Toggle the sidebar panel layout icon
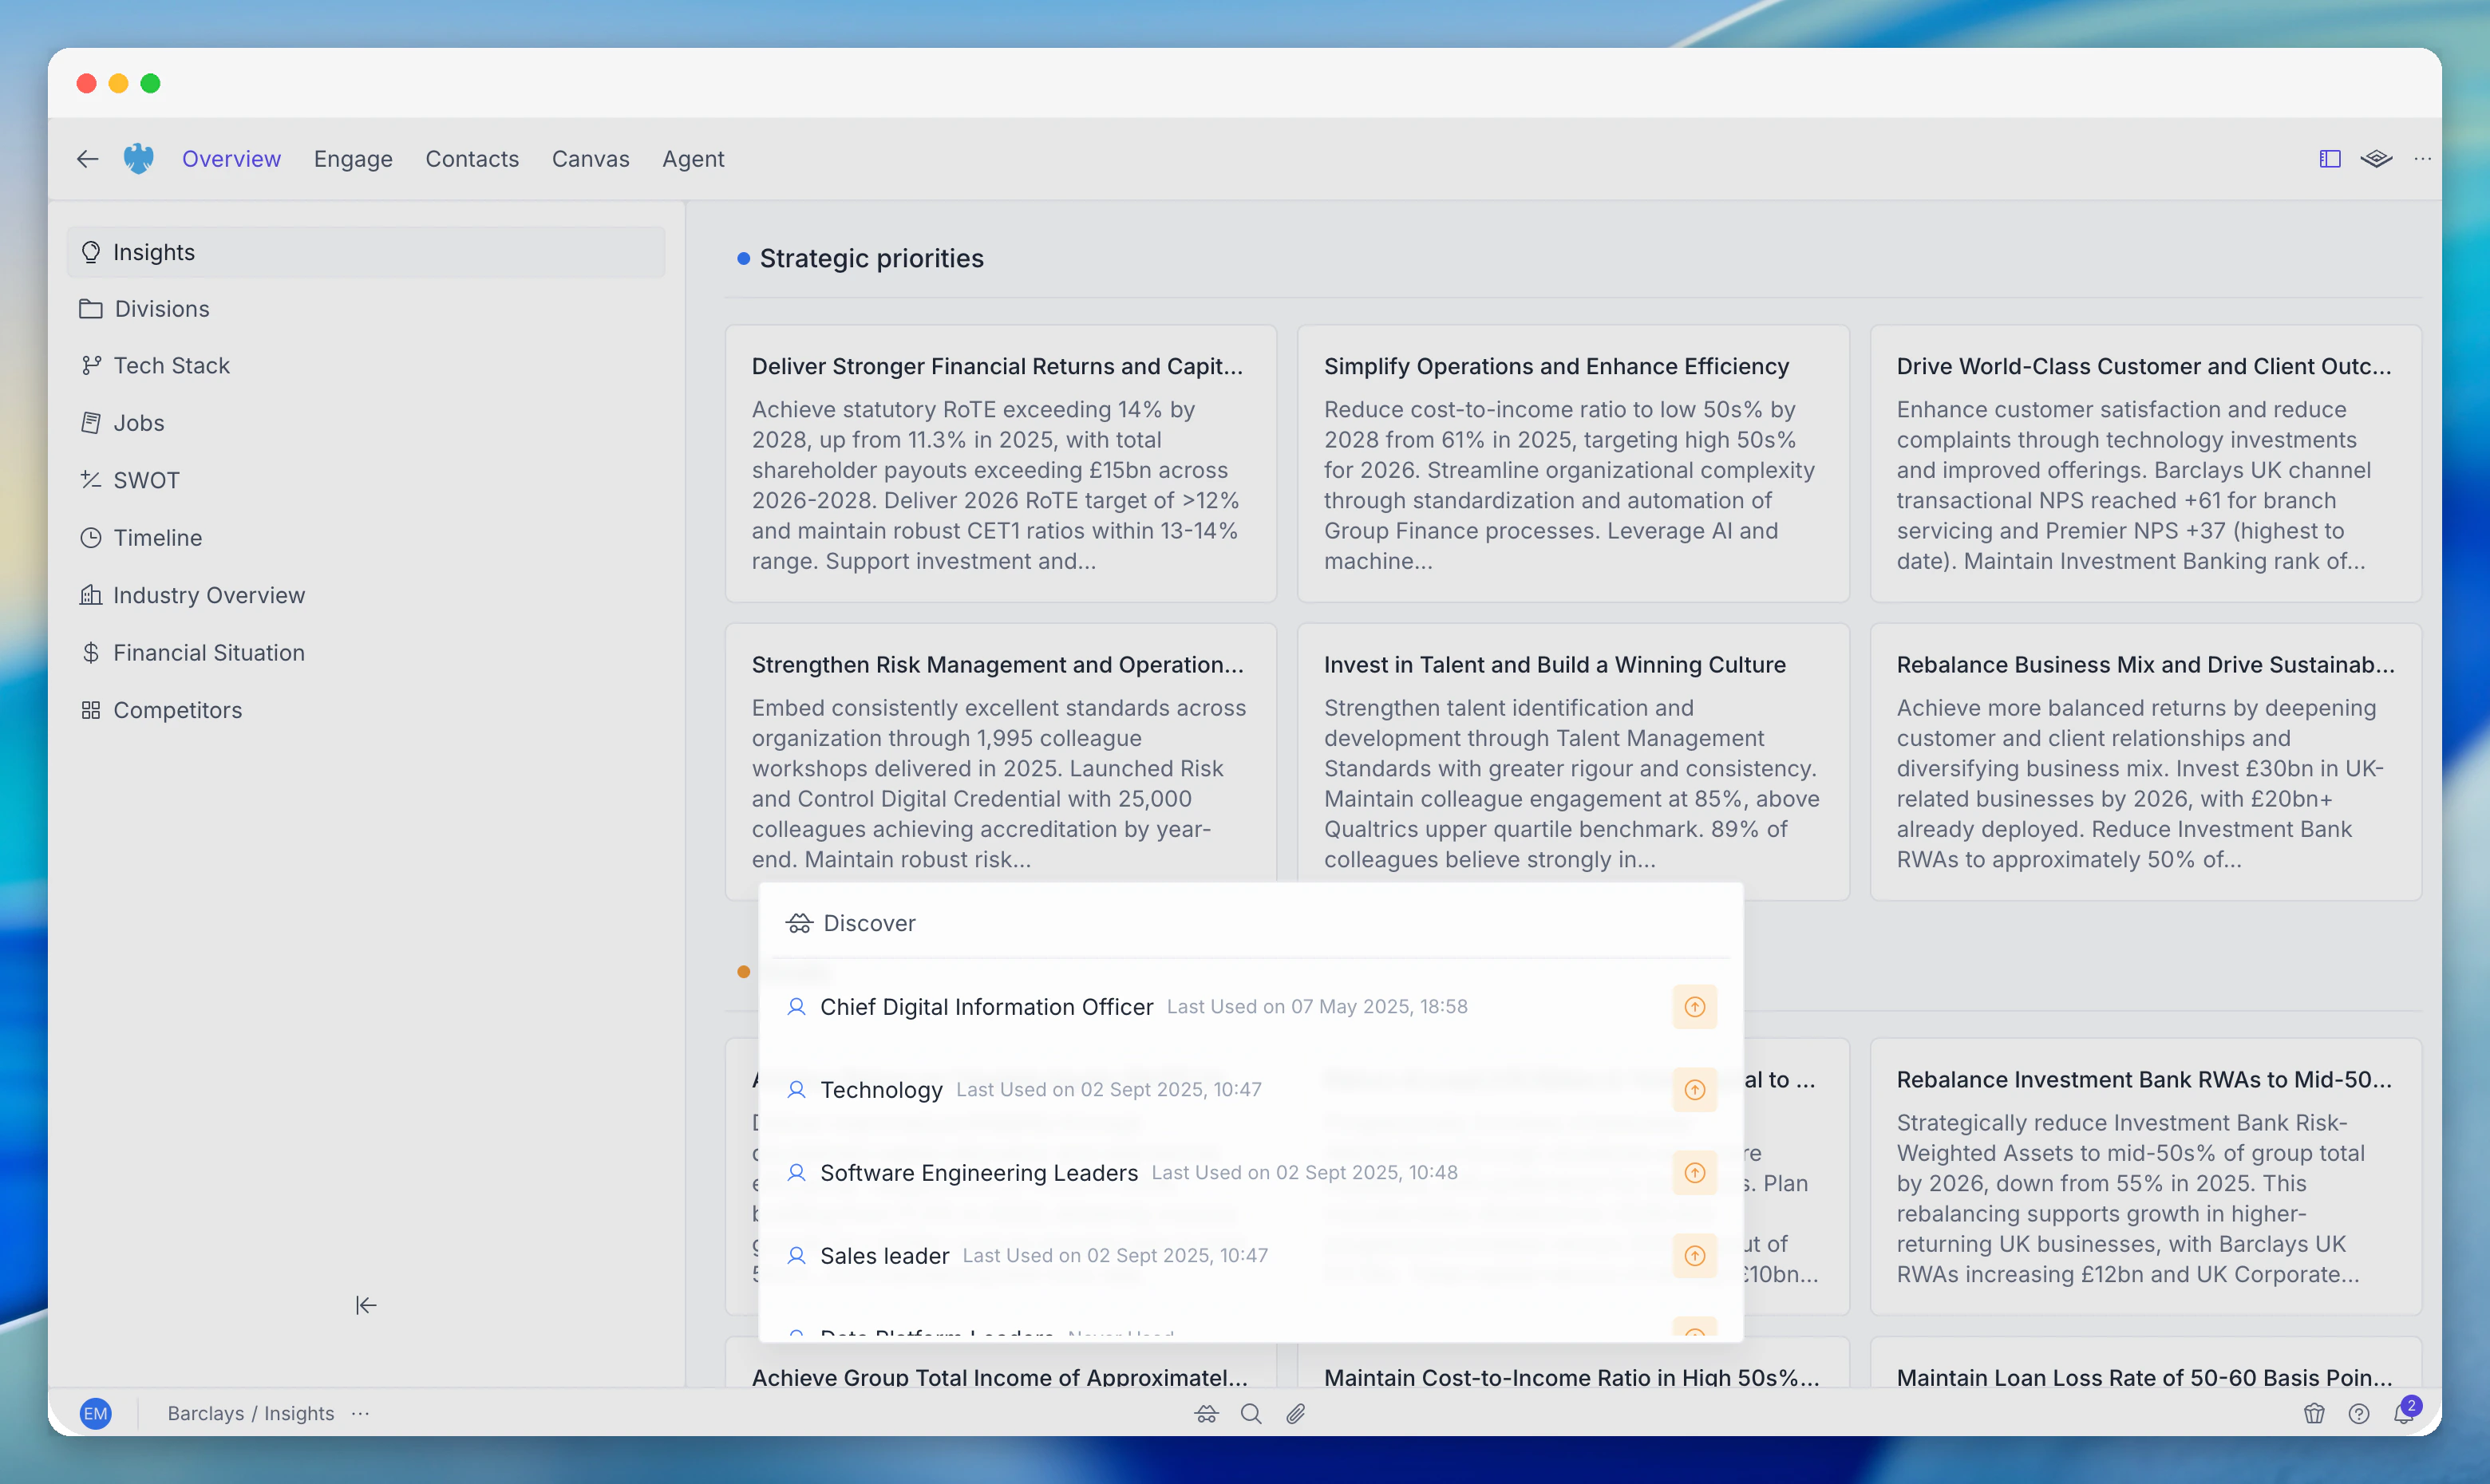2490x1484 pixels. (2330, 159)
